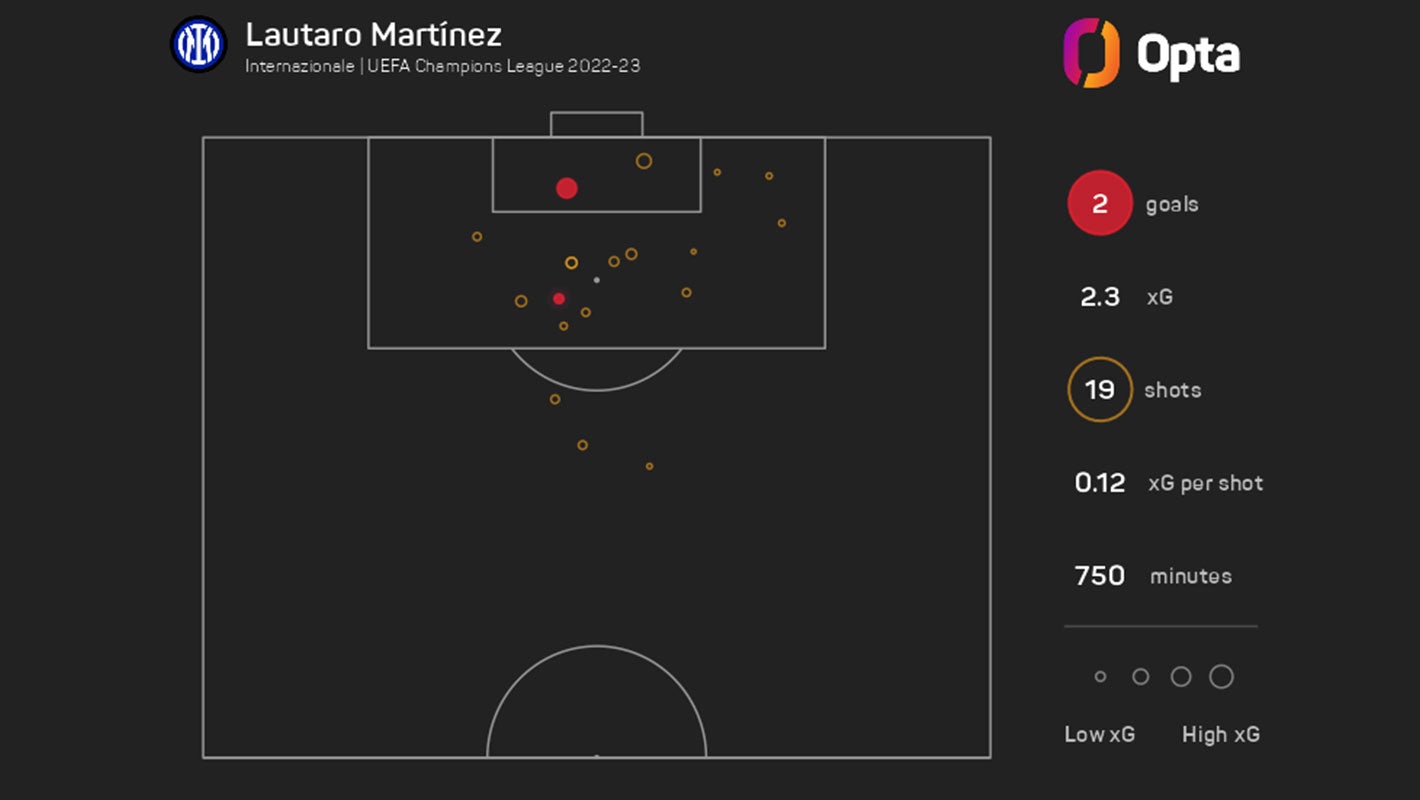Click the orange-ringed 19 shots circle
Image resolution: width=1420 pixels, height=800 pixels.
click(x=1100, y=389)
